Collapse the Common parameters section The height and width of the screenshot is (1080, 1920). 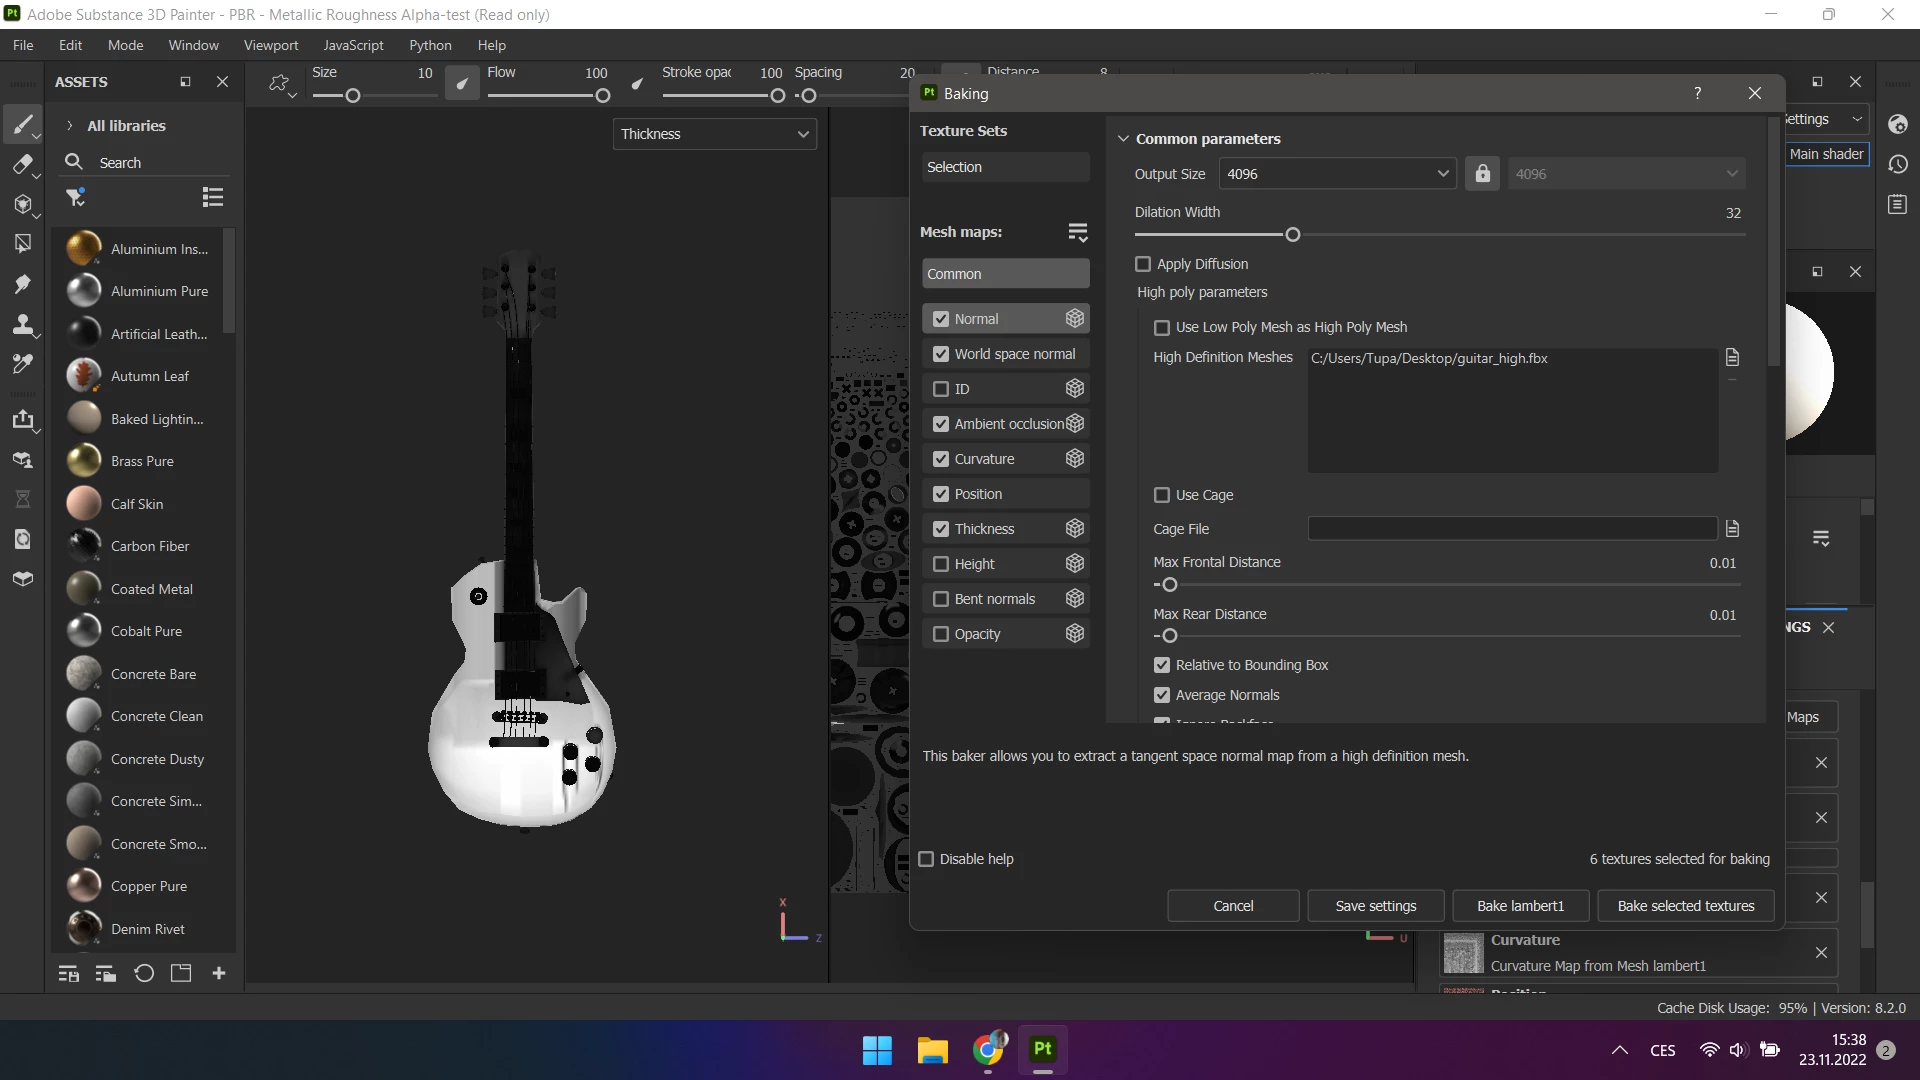(x=1123, y=139)
